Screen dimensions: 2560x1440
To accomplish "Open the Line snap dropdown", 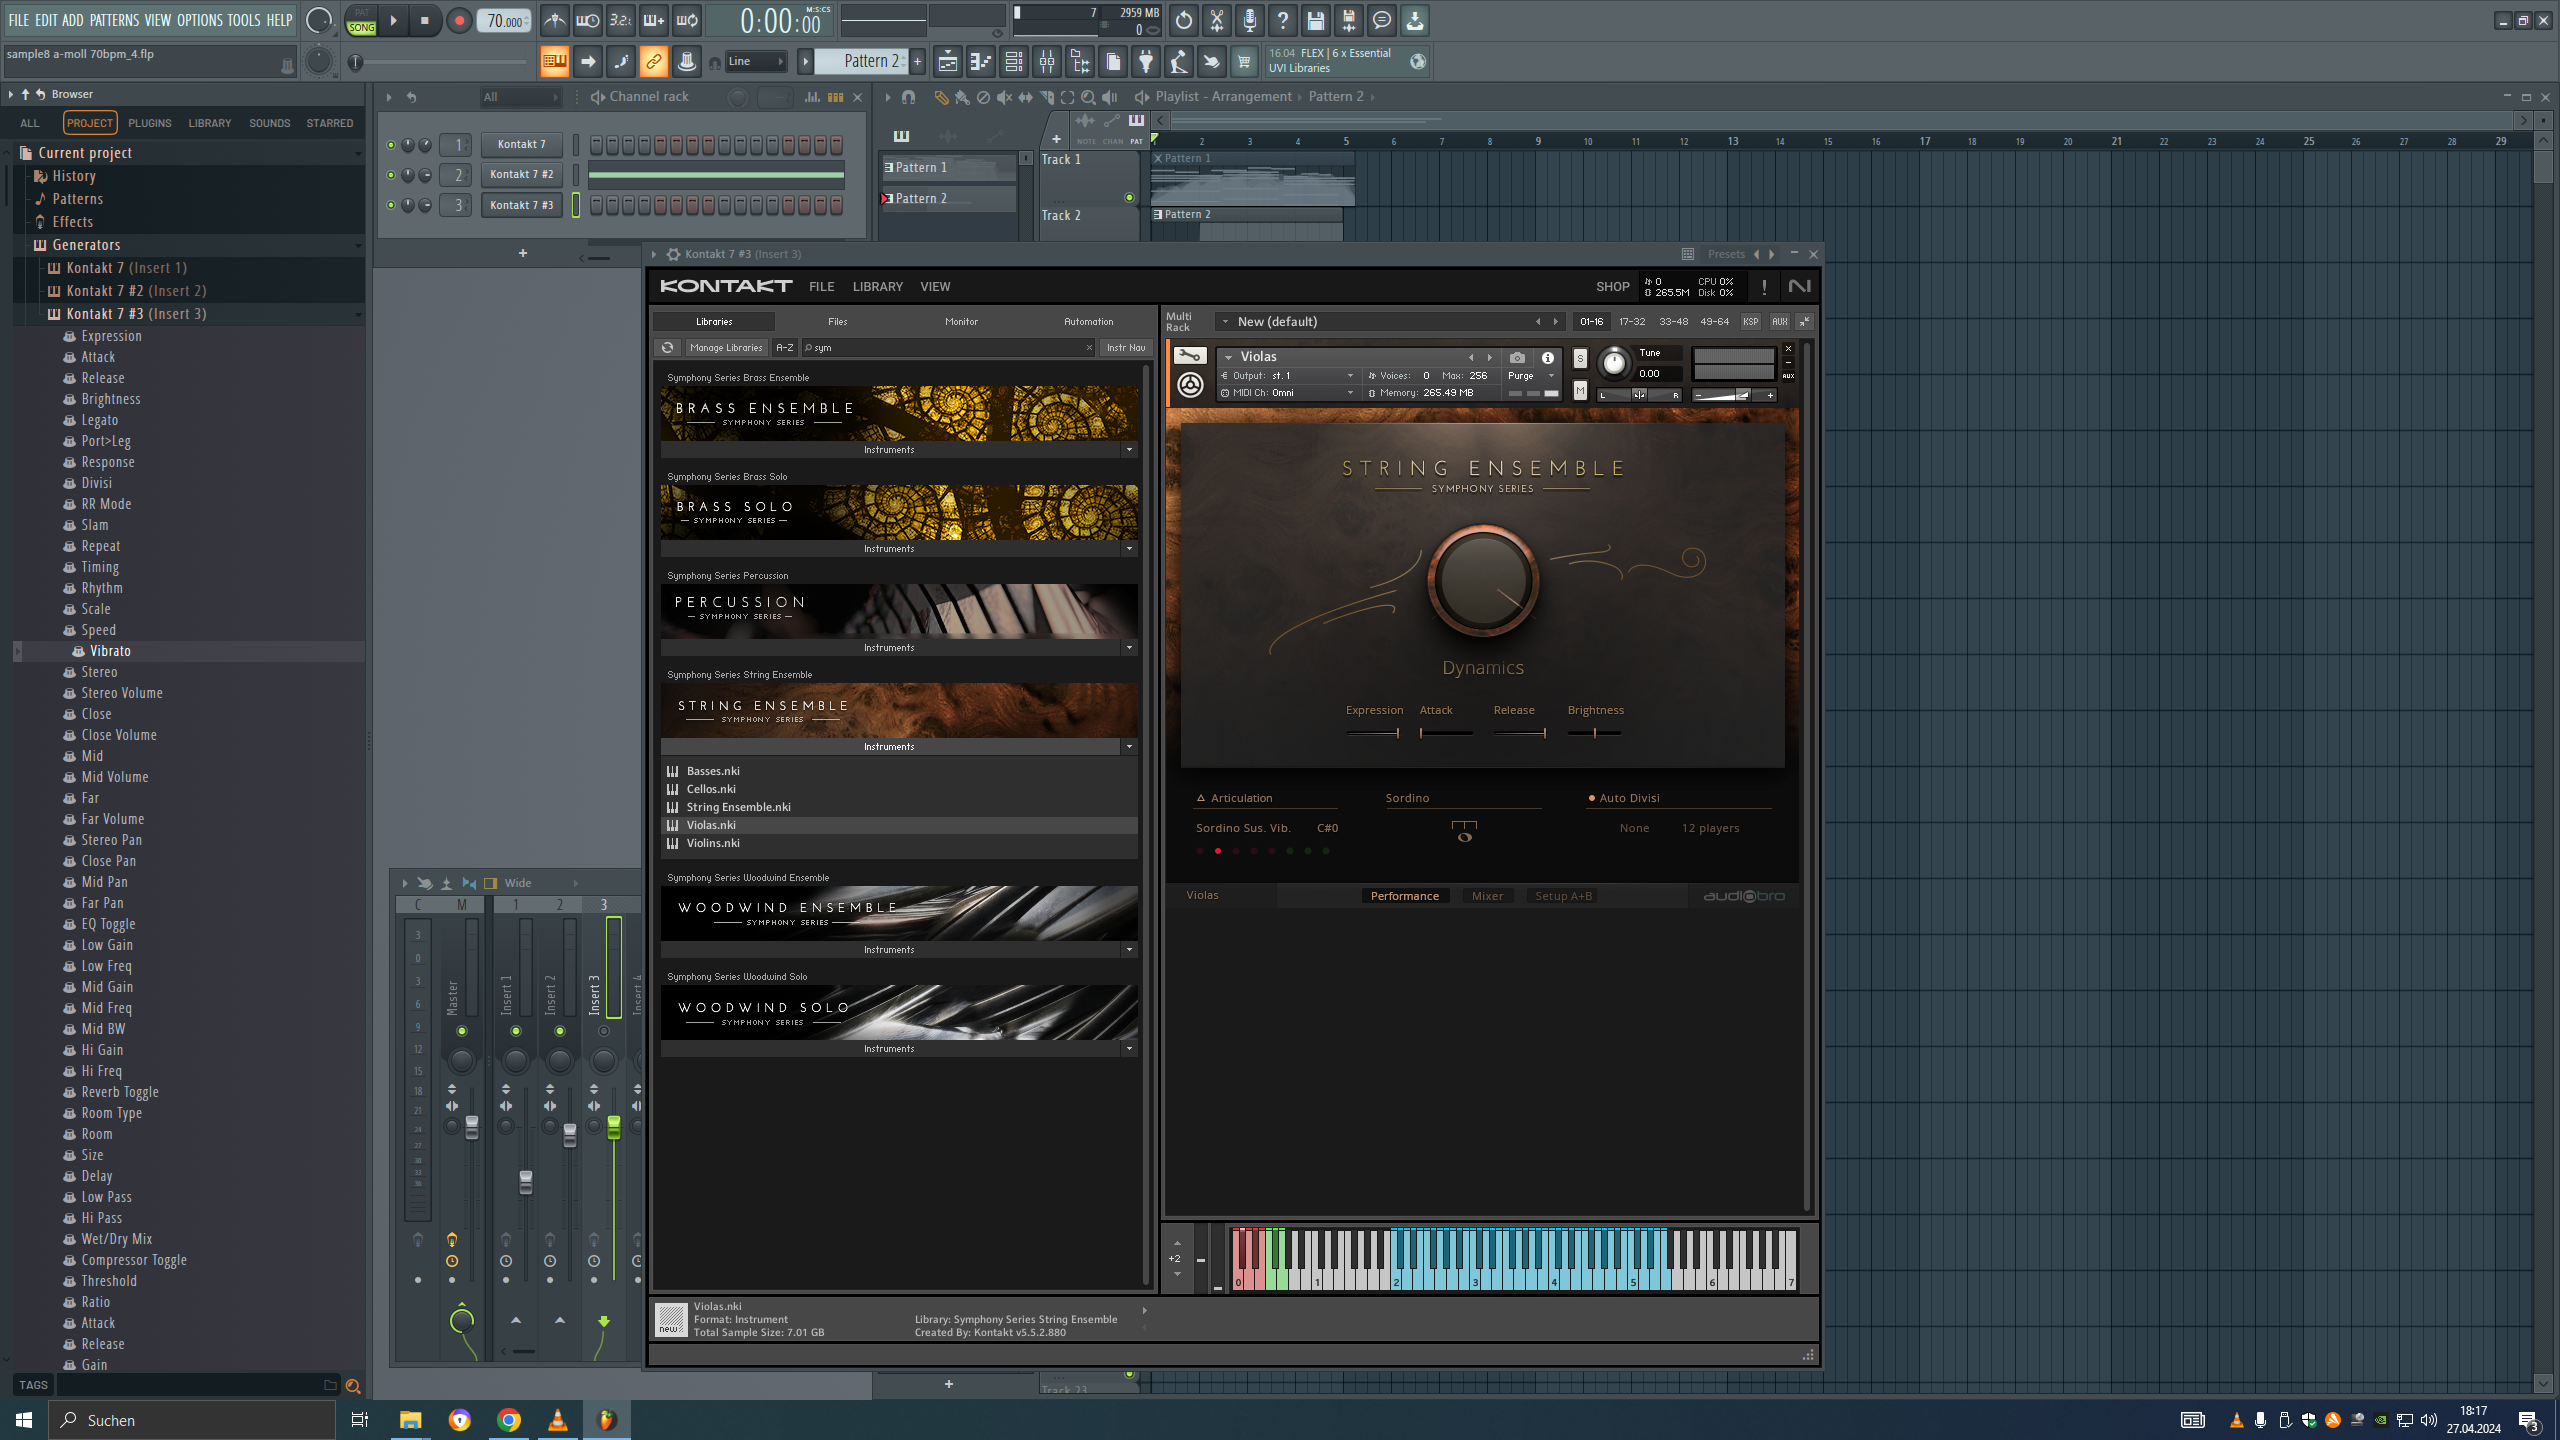I will pos(756,62).
